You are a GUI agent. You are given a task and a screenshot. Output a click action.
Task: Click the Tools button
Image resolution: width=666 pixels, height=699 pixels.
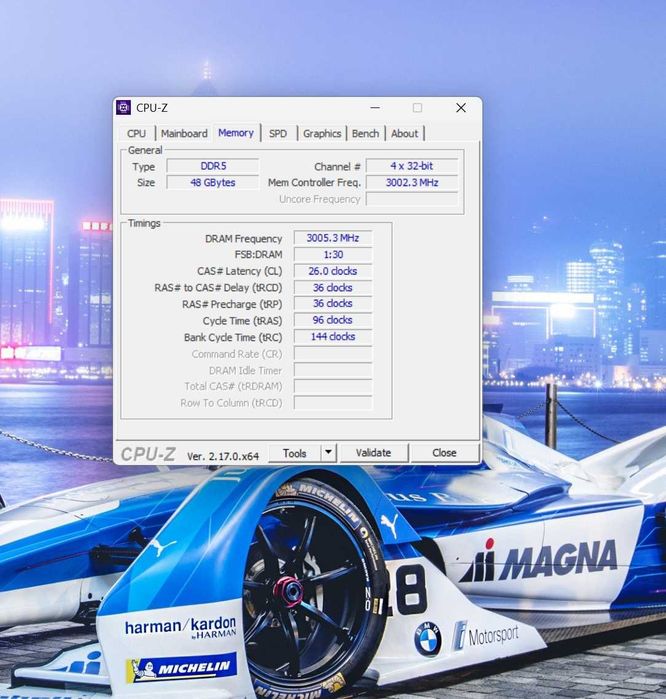(294, 453)
